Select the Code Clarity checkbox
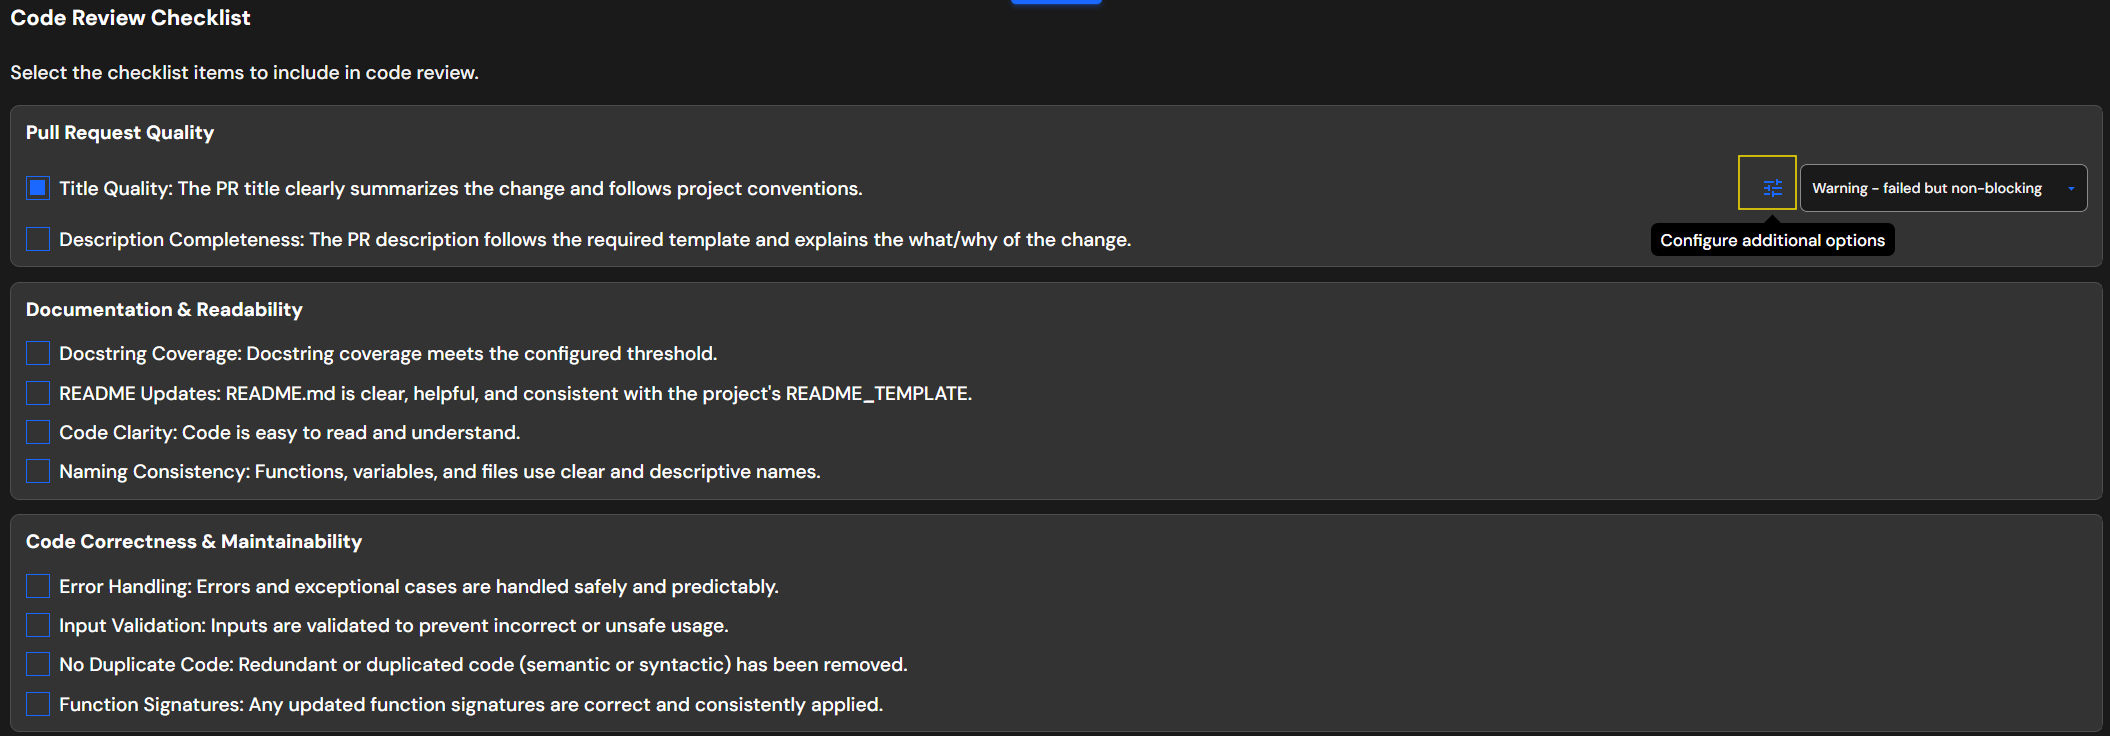This screenshot has width=2110, height=736. (37, 431)
